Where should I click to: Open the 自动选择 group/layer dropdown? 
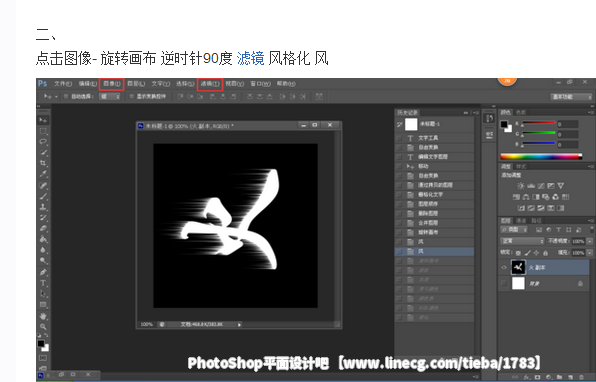[109, 97]
